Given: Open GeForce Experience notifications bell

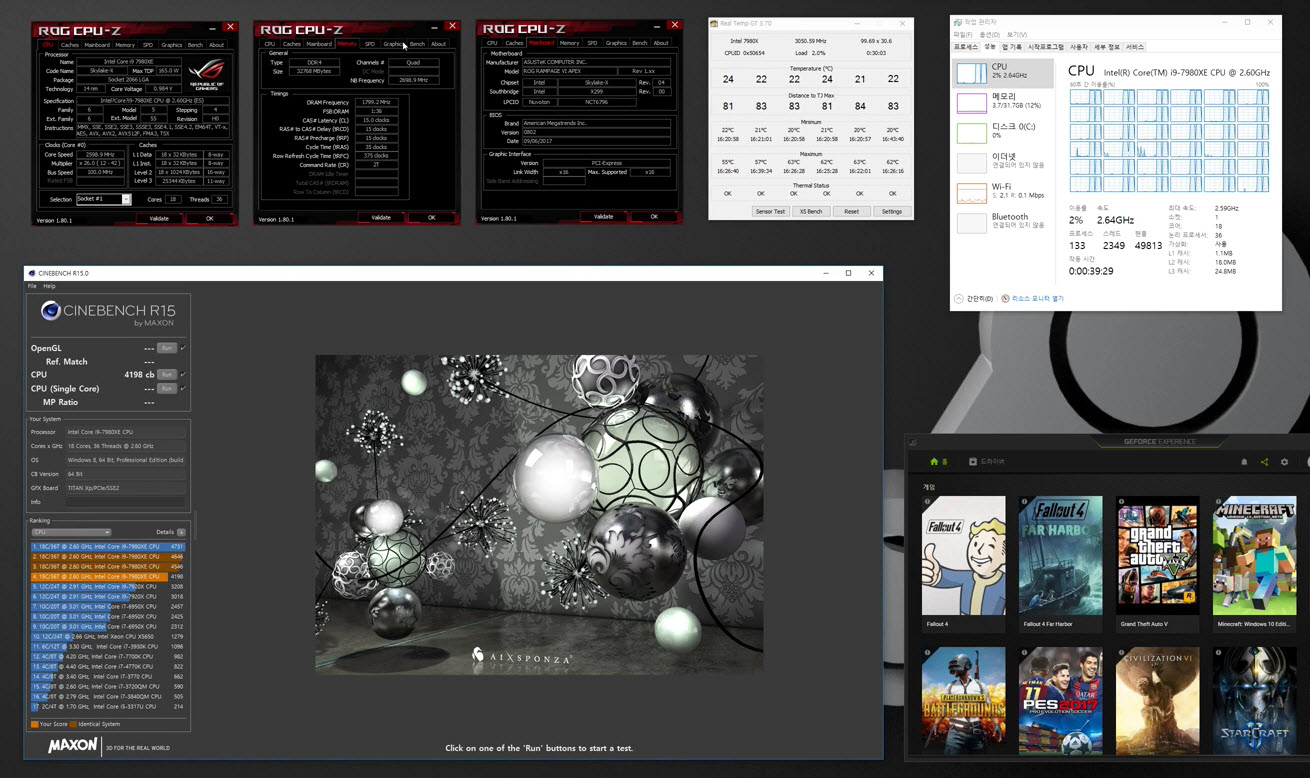Looking at the screenshot, I should tap(1244, 462).
